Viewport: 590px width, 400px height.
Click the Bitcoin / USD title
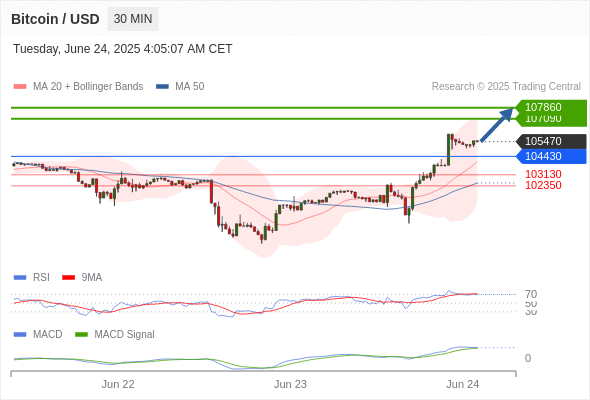point(55,19)
